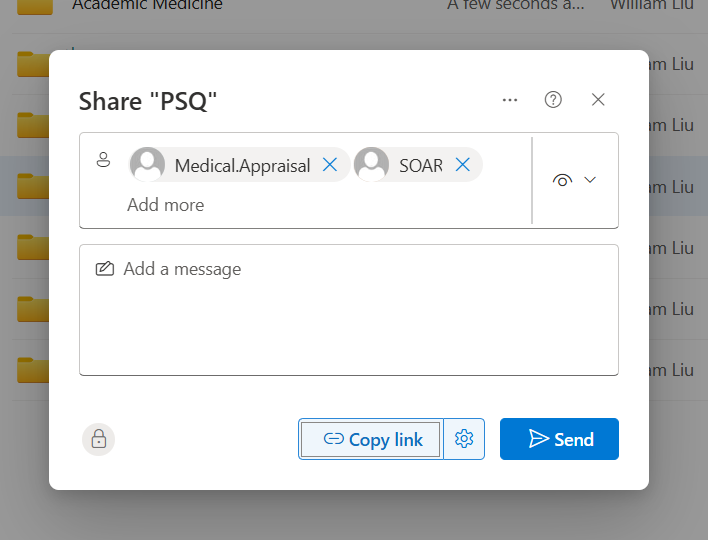The width and height of the screenshot is (708, 540).
Task: Click the lock sharing permissions icon
Action: tap(99, 439)
